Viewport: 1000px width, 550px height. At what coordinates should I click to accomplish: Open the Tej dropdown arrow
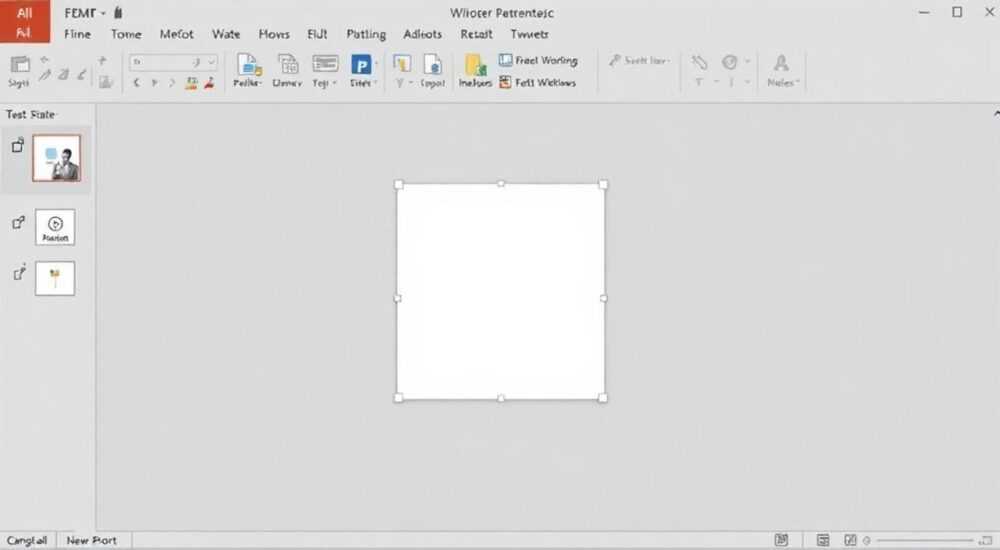[x=334, y=84]
